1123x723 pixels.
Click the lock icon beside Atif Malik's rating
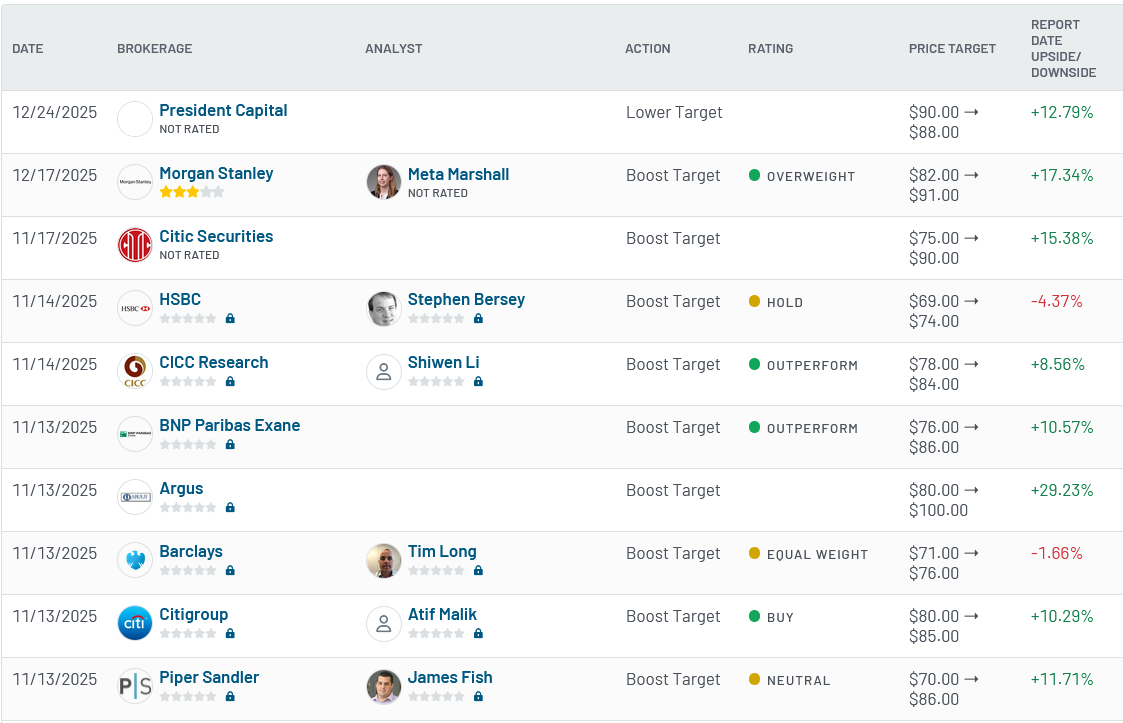click(x=478, y=633)
